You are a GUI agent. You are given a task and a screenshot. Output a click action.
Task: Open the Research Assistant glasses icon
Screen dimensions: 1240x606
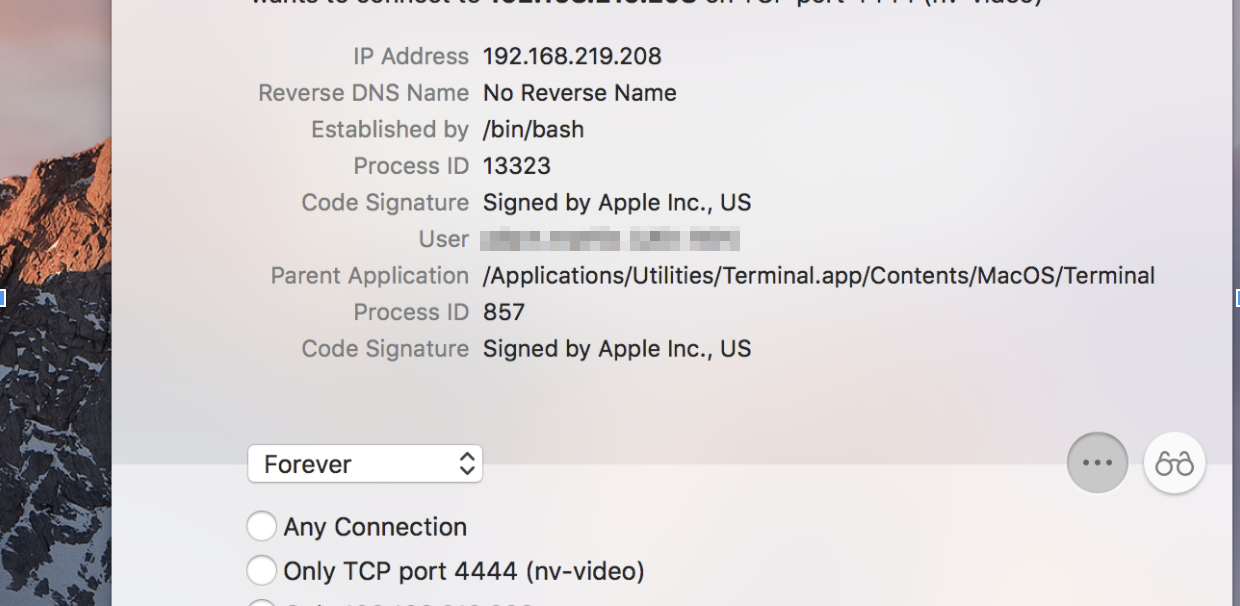pos(1174,463)
